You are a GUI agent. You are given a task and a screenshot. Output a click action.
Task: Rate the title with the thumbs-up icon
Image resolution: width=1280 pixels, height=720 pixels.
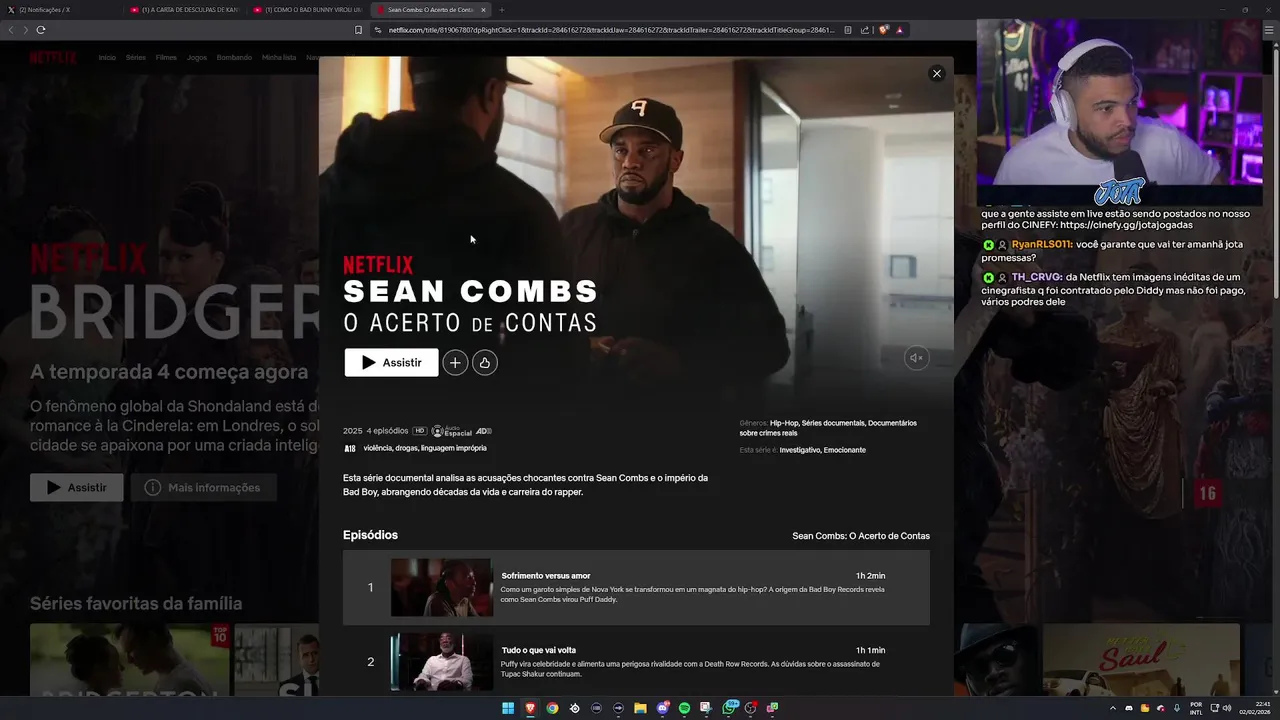485,363
